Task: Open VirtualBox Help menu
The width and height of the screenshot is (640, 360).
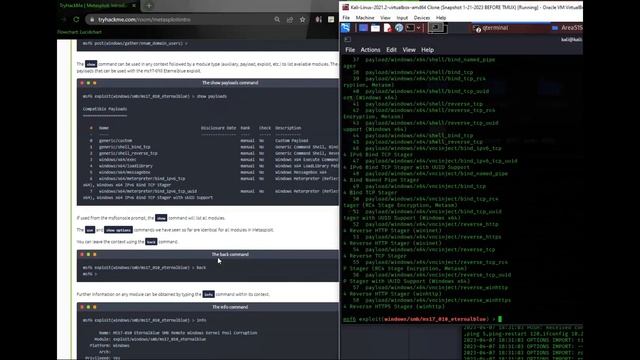Action: click(441, 18)
